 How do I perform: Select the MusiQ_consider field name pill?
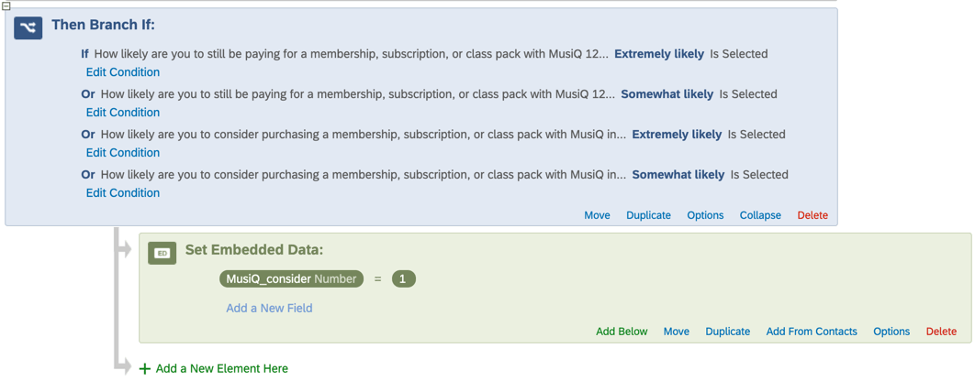coord(291,279)
